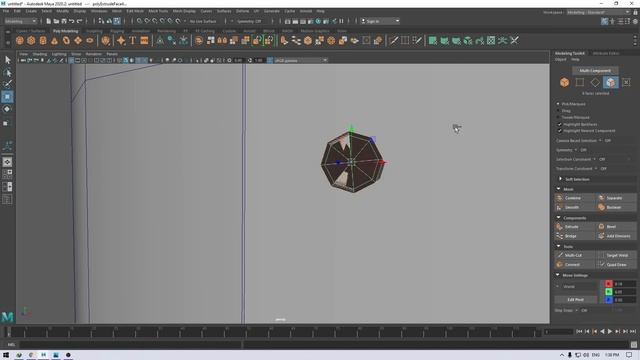Open the Sign In dropdown
The image size is (640, 360).
coord(380,21)
